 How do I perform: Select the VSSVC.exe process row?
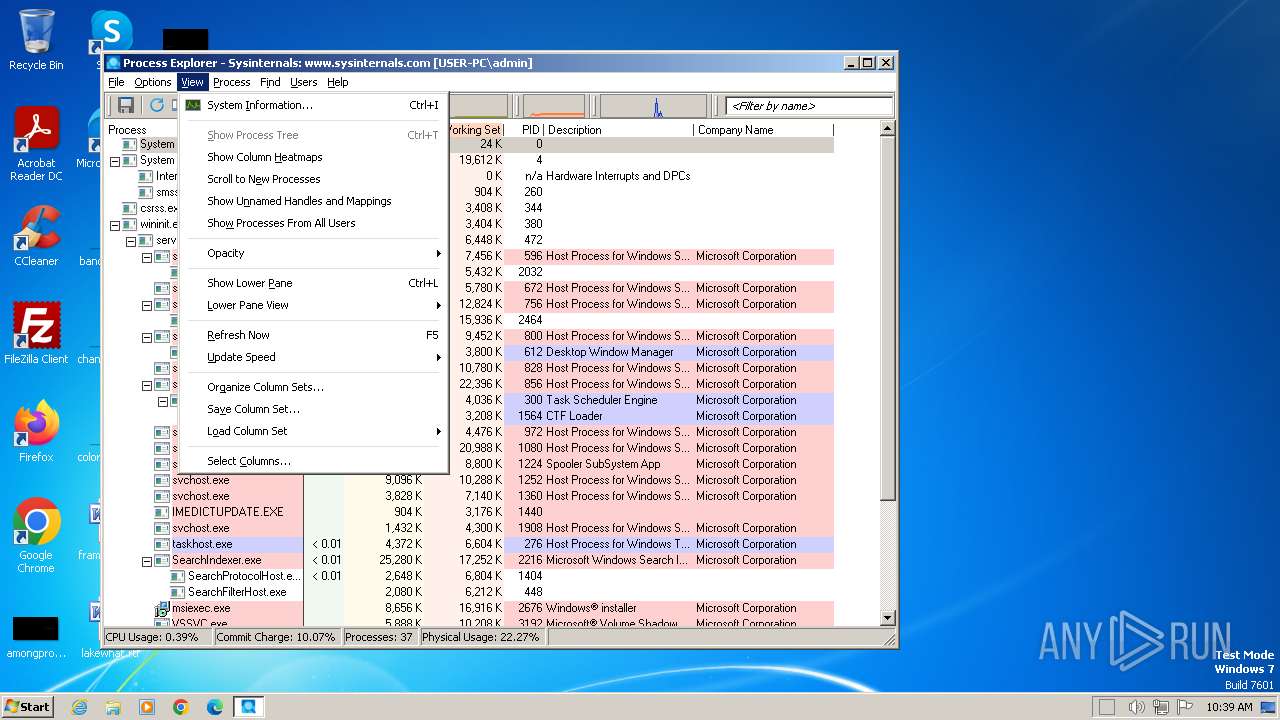pos(469,623)
